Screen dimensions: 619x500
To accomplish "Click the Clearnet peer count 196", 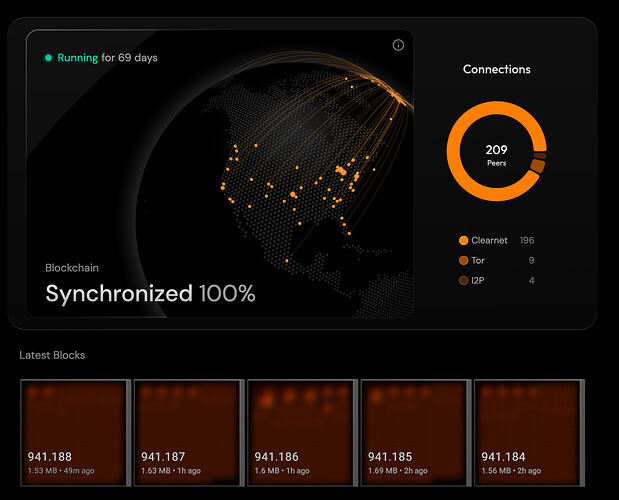I will [527, 240].
